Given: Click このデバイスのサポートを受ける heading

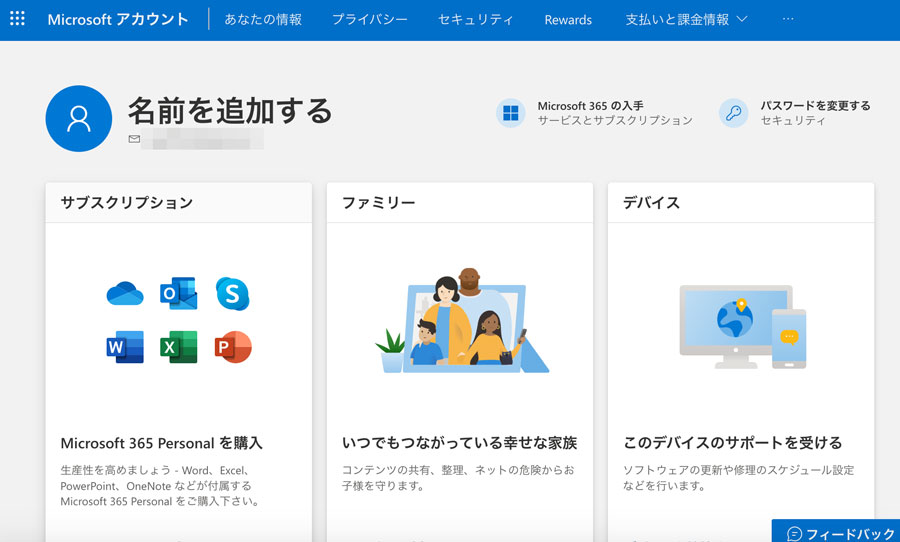Looking at the screenshot, I should (732, 443).
